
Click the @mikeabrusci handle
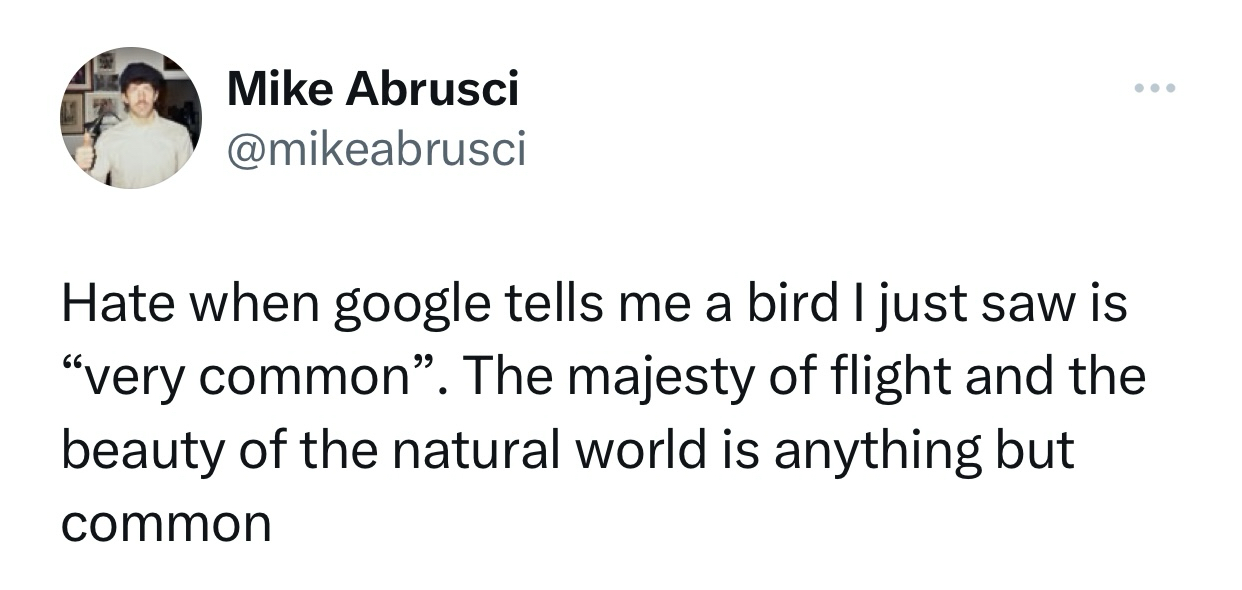click(376, 149)
